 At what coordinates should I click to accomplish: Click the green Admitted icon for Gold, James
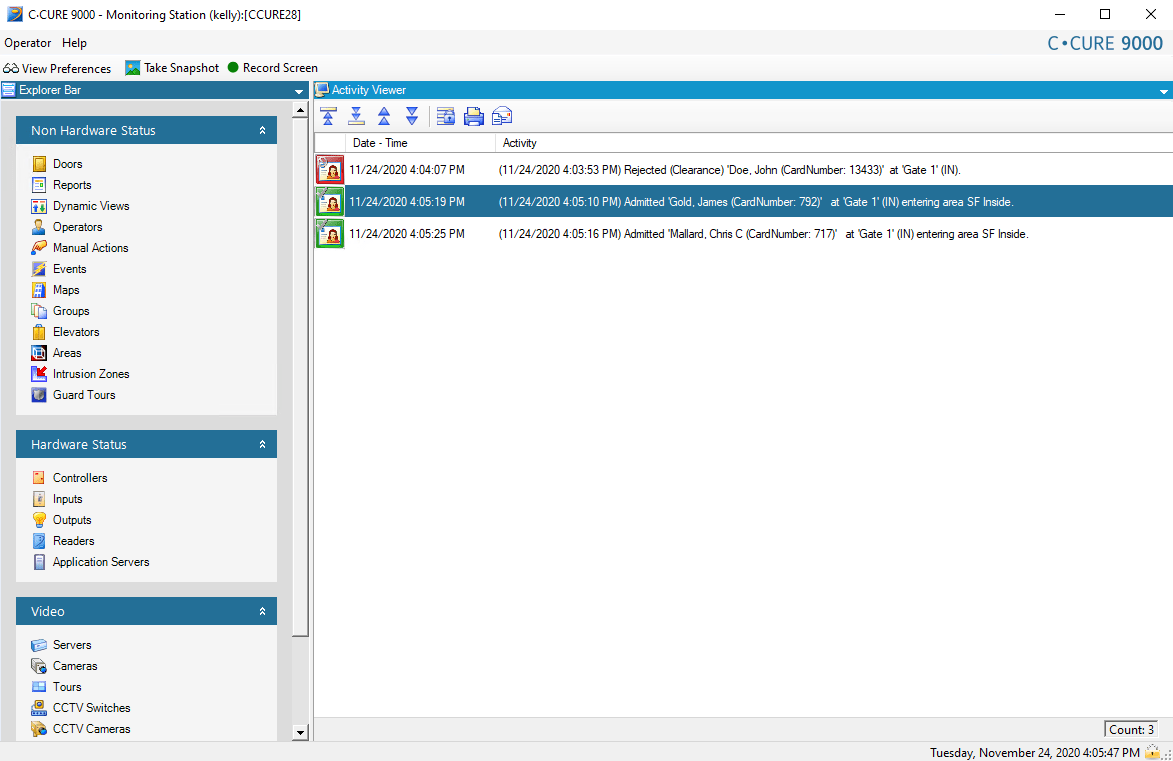coord(330,202)
